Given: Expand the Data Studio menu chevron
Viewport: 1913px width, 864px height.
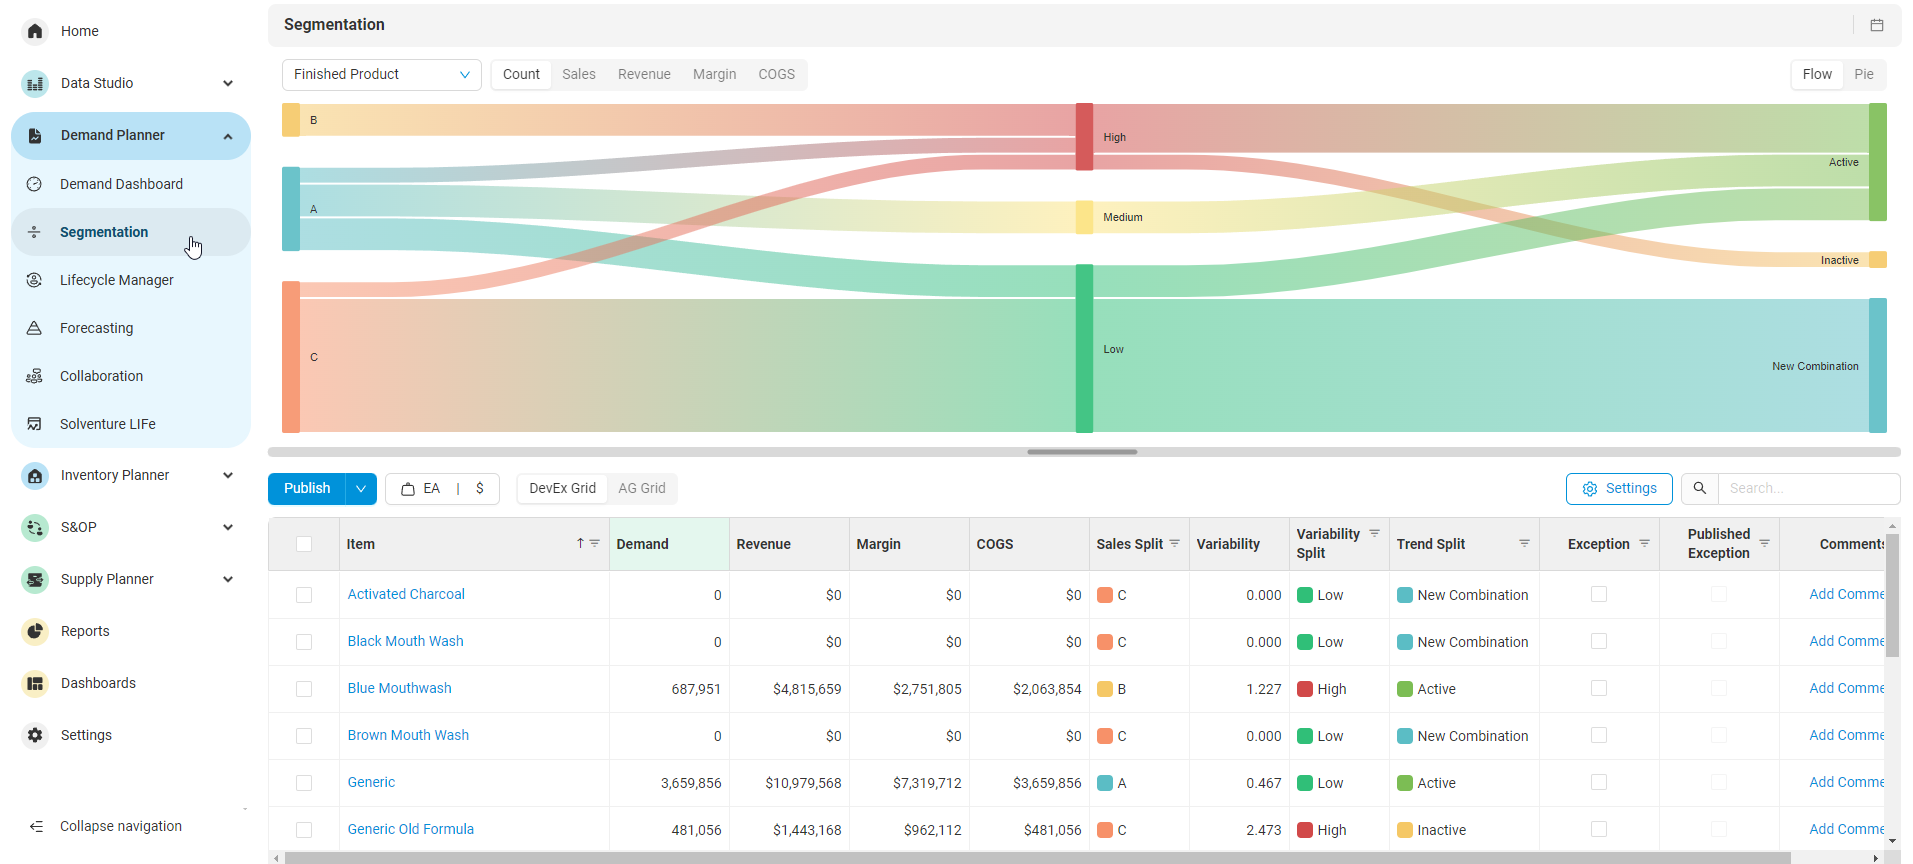Looking at the screenshot, I should tap(228, 83).
